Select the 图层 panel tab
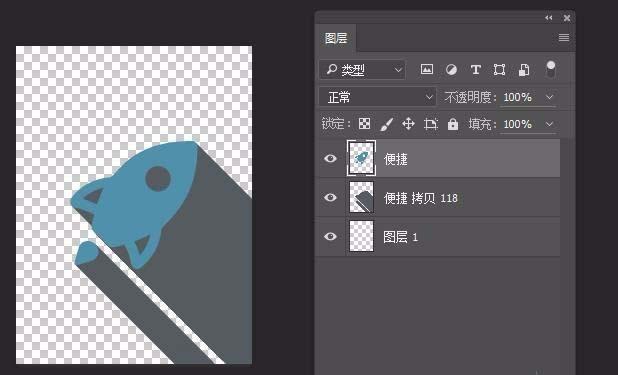618x375 pixels. pyautogui.click(x=336, y=38)
